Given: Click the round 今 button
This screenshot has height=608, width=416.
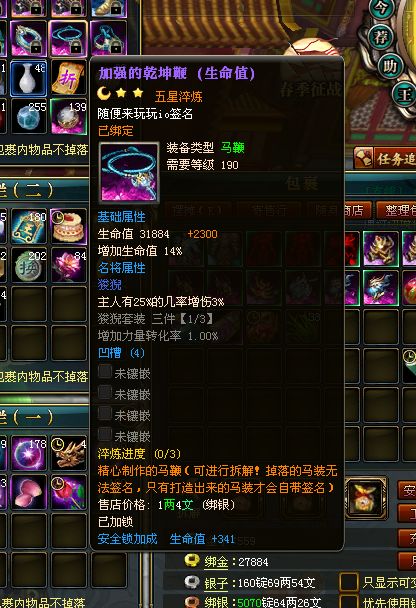Looking at the screenshot, I should [x=381, y=9].
